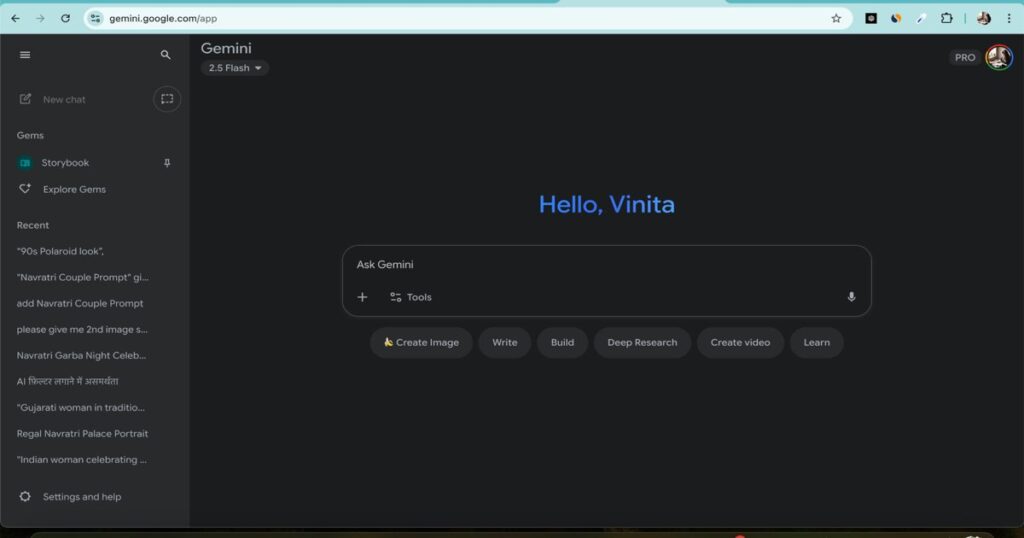The image size is (1024, 538).
Task: Go back with the browser back arrow
Action: coord(15,18)
